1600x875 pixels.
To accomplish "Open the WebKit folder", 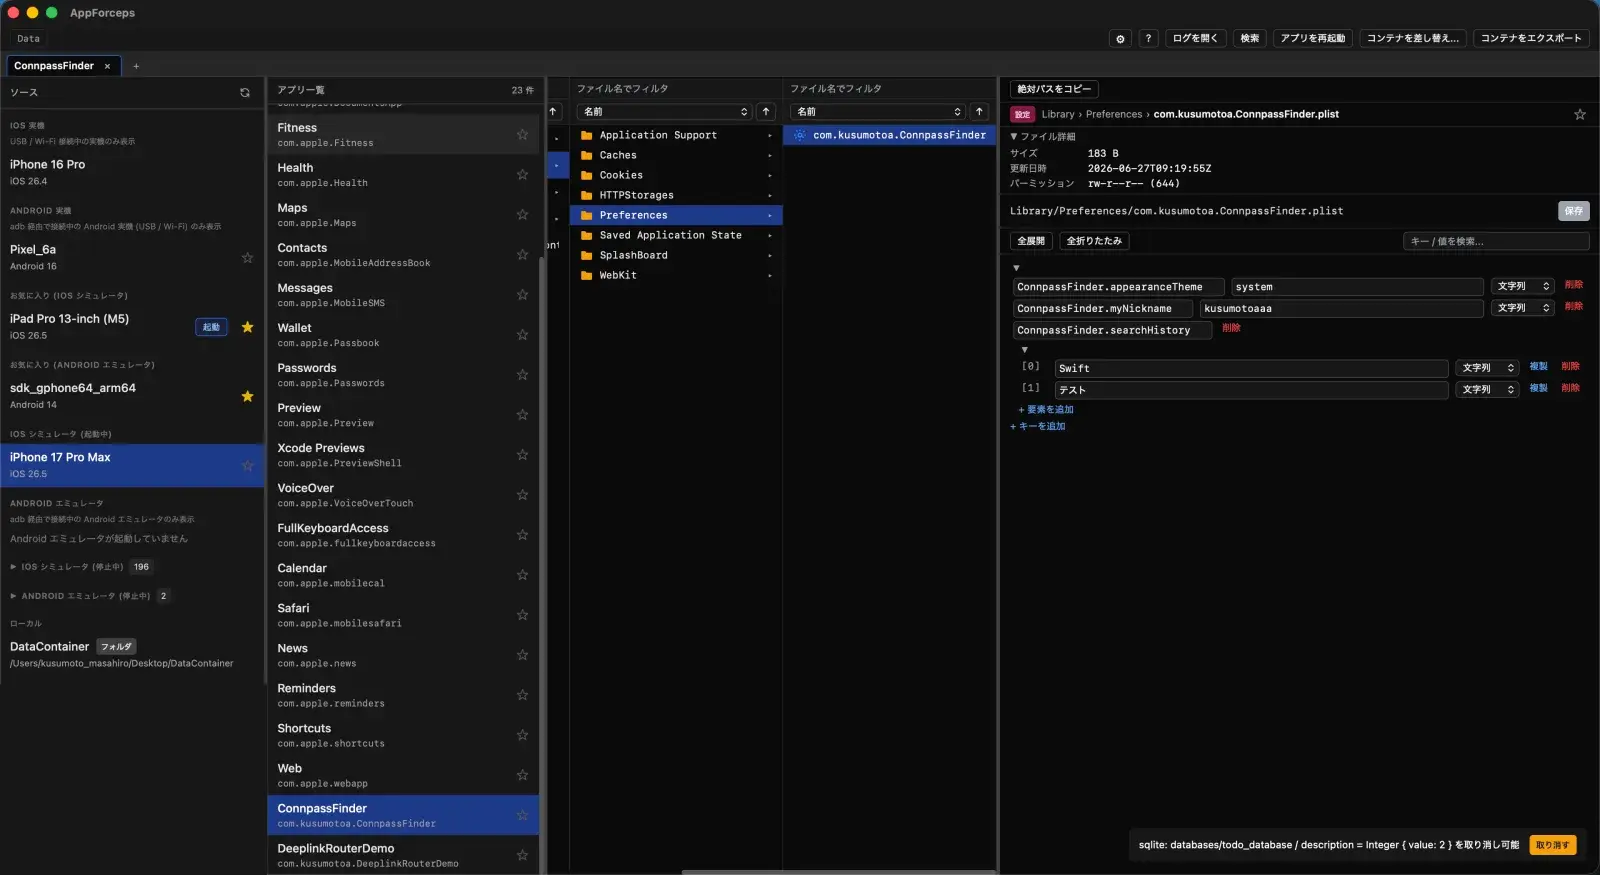I will tap(676, 275).
